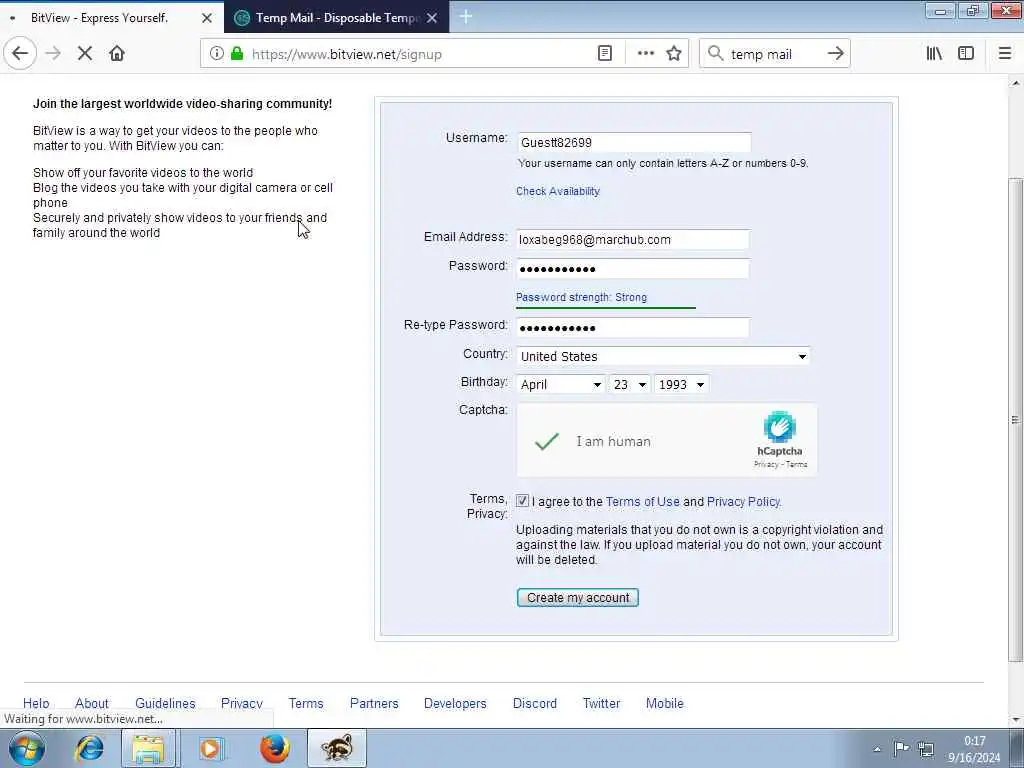Go back with the browser back arrow

tap(20, 54)
